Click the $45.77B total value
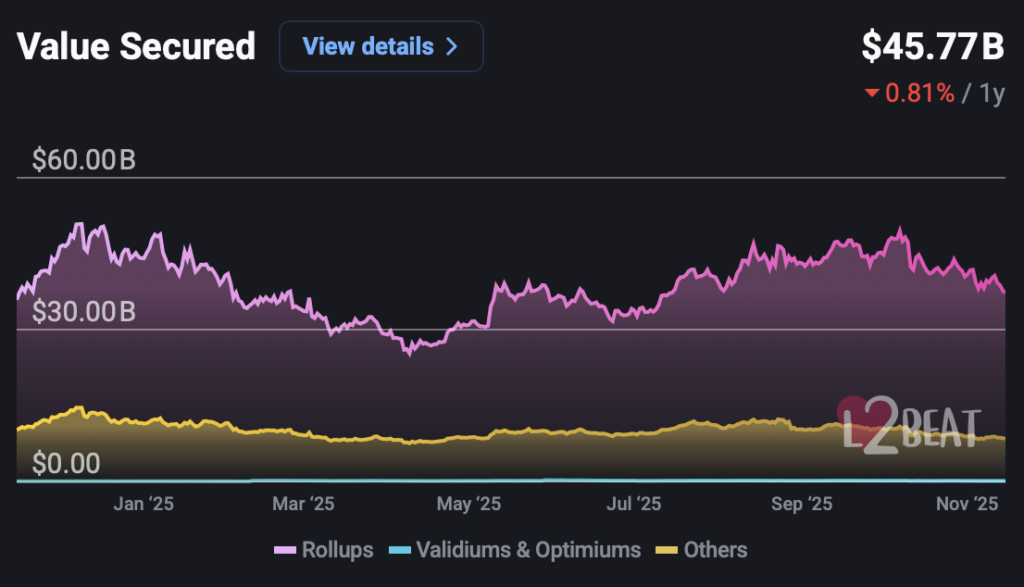1024x587 pixels. tap(933, 47)
